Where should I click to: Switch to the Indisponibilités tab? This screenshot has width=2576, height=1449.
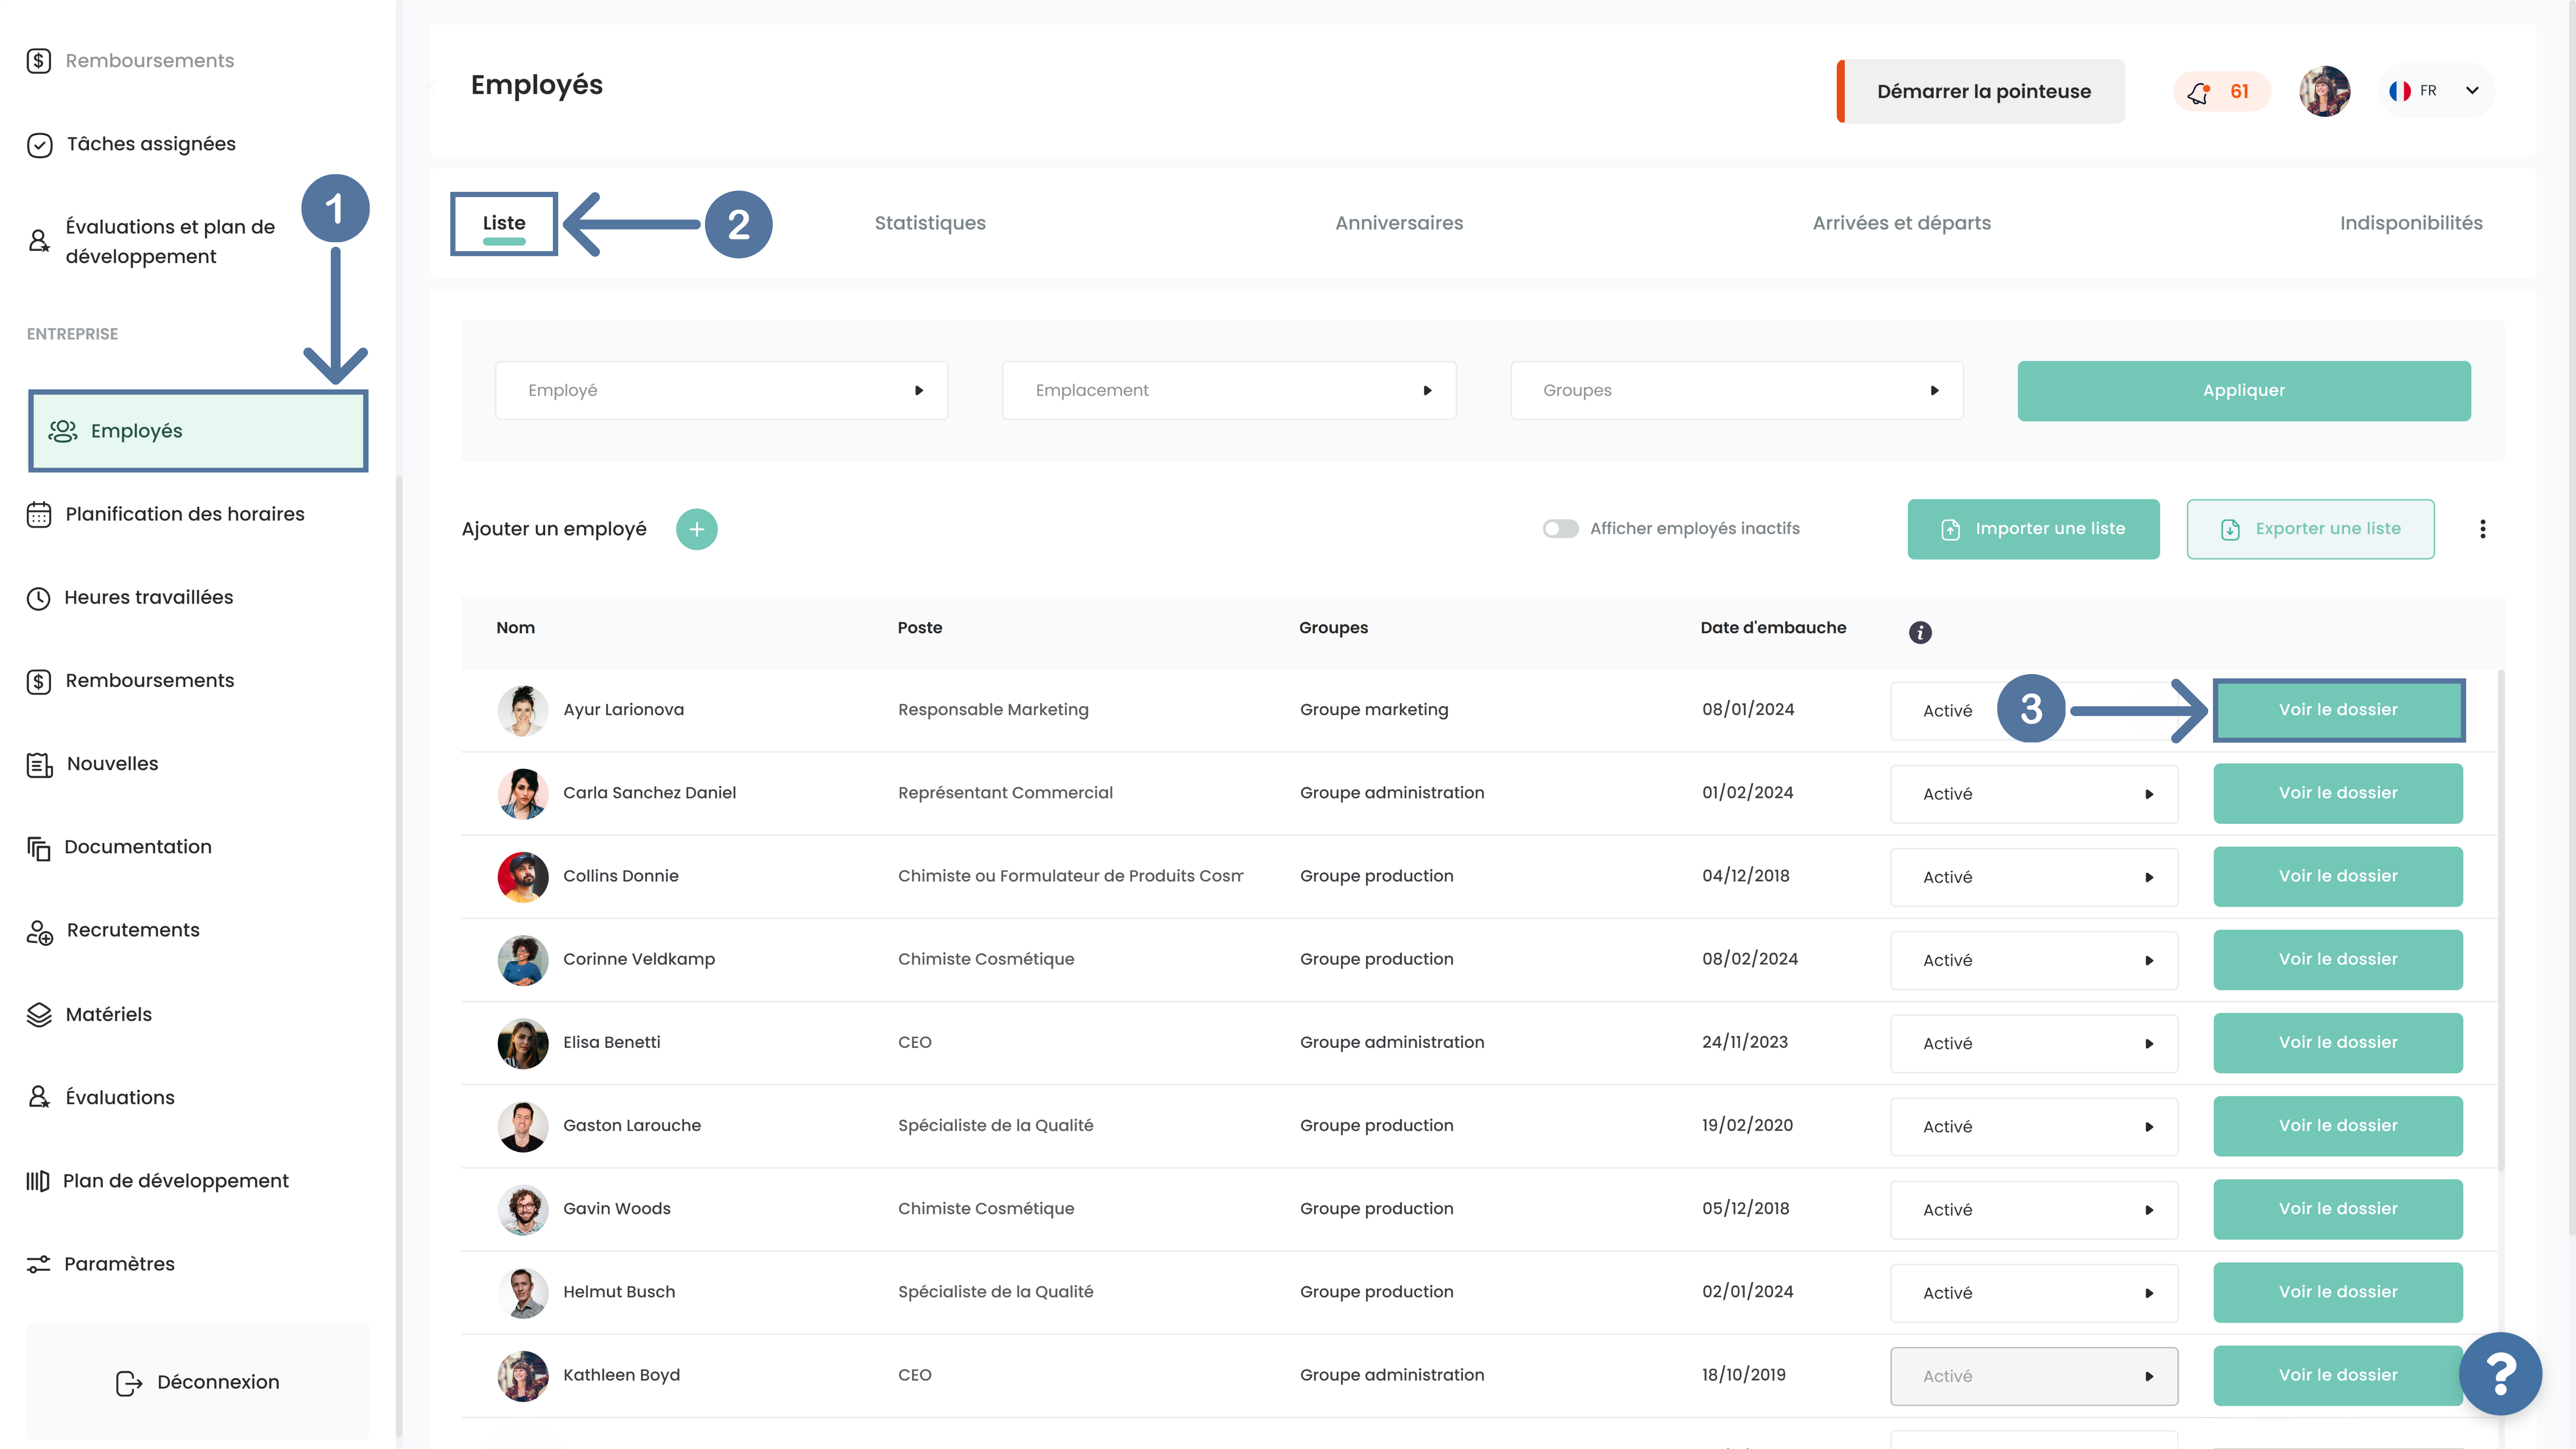[2411, 223]
